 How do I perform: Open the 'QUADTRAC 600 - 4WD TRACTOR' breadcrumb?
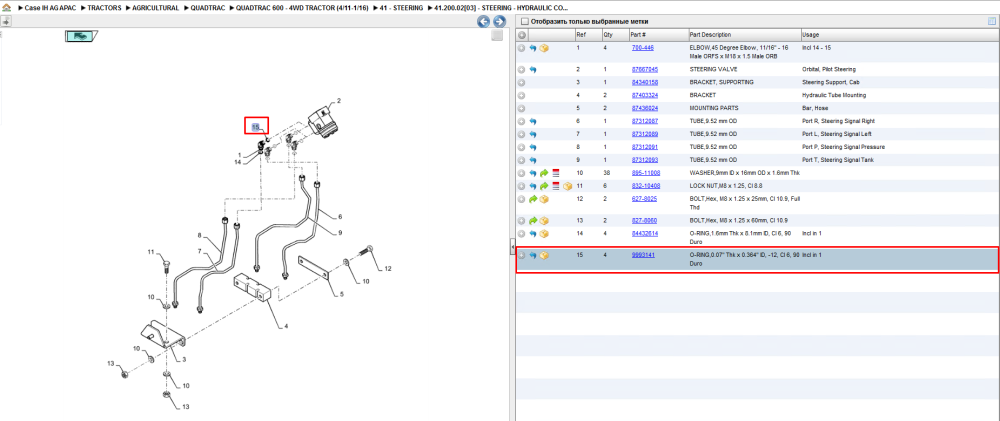tap(304, 8)
